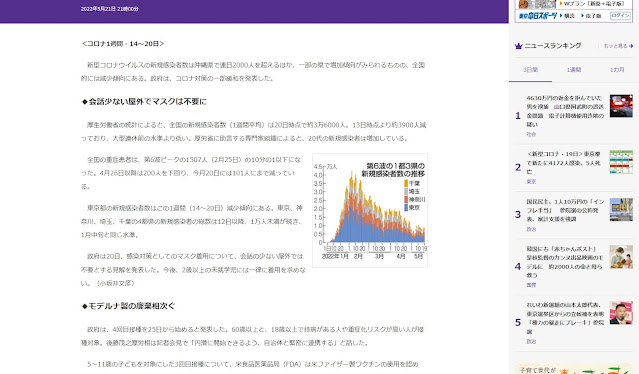Open rank 2 calendar table thumbnail
Screen dimensions: 639x374
click(621, 162)
